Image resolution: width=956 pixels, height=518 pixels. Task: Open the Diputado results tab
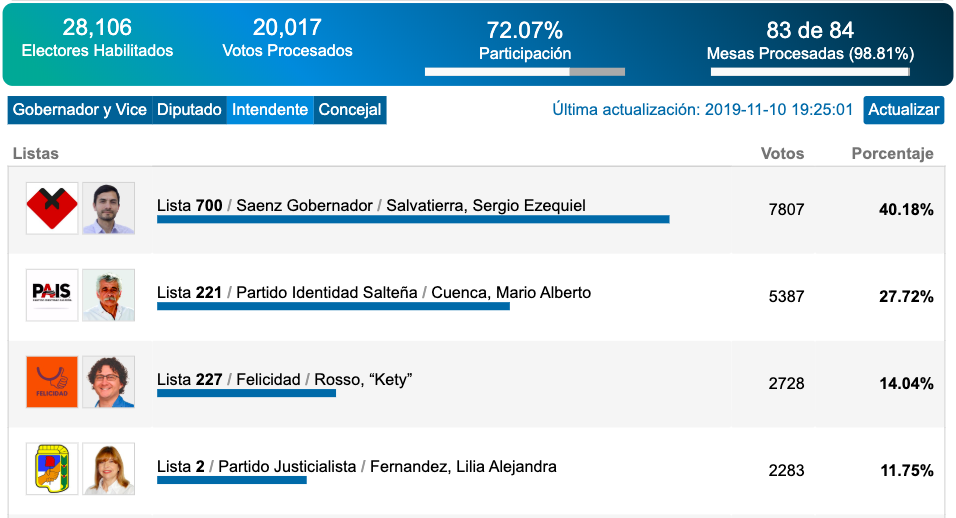[x=189, y=110]
